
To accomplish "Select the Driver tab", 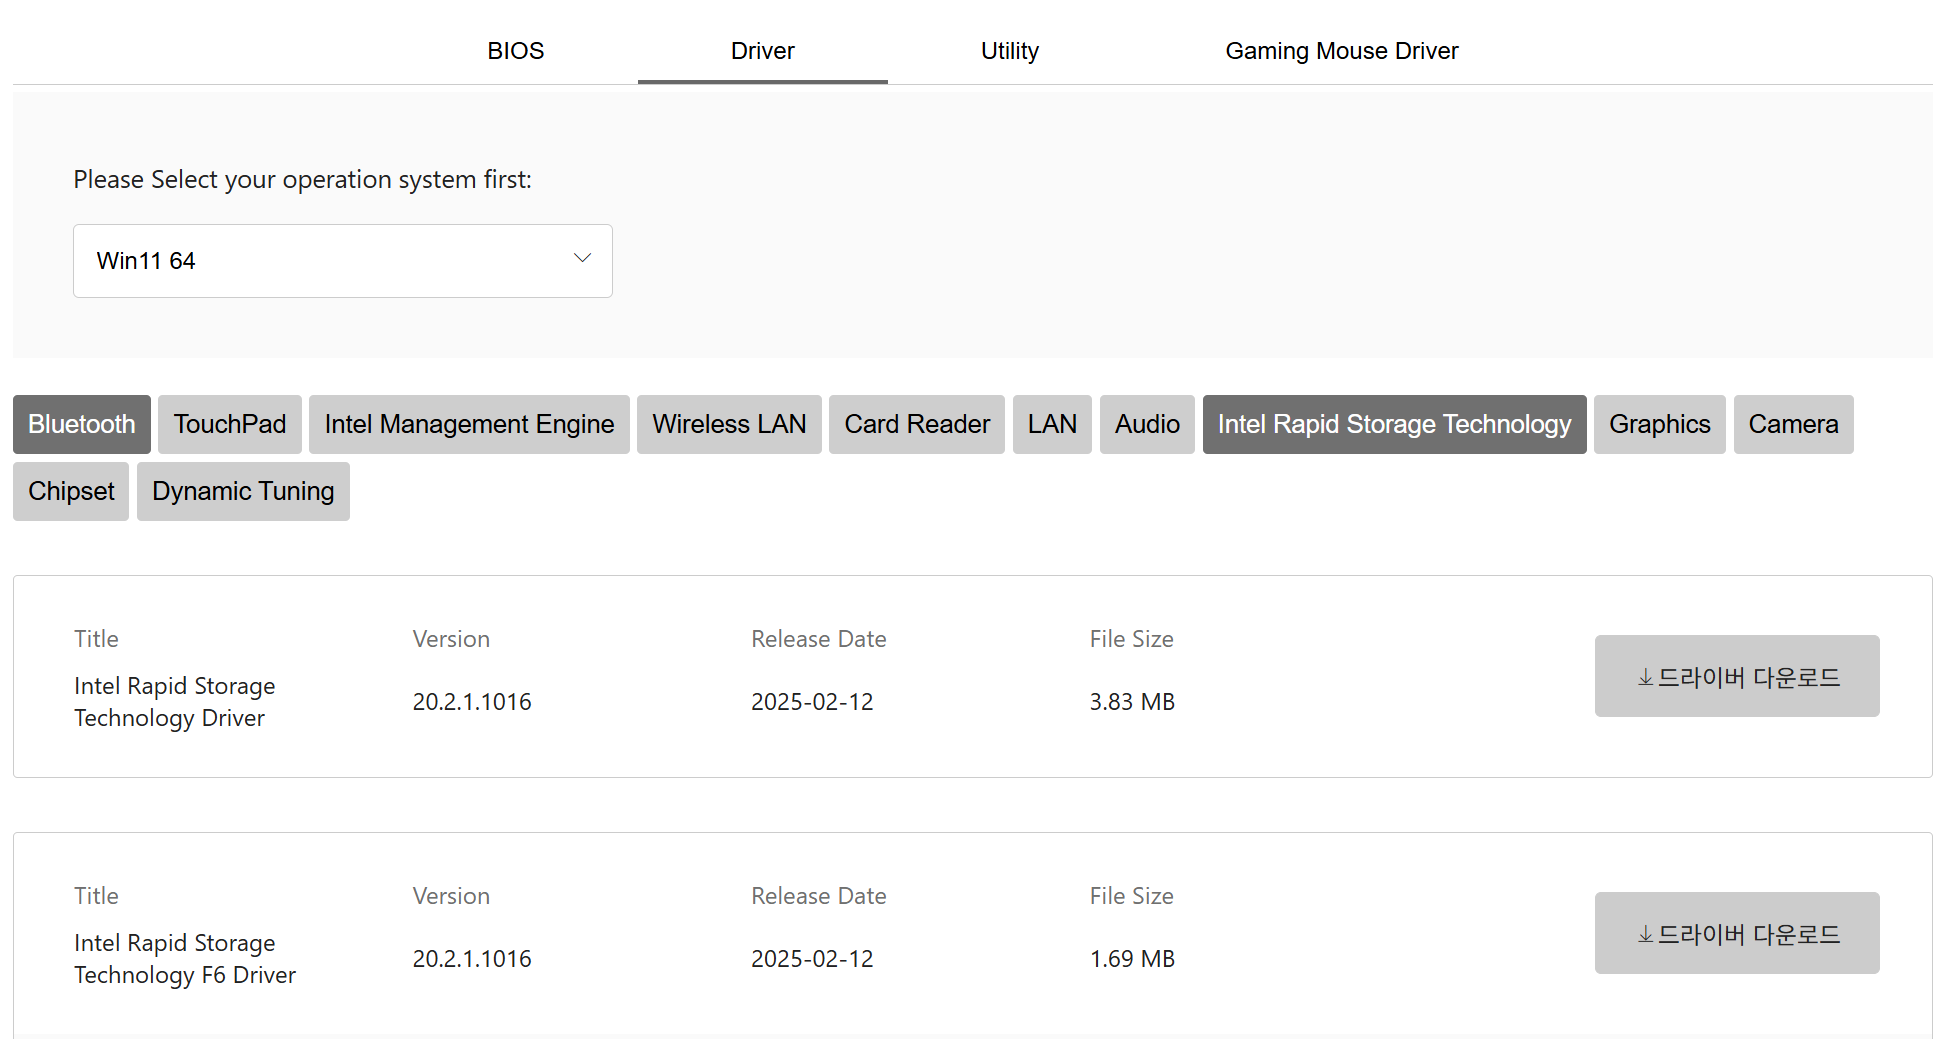I will [762, 51].
